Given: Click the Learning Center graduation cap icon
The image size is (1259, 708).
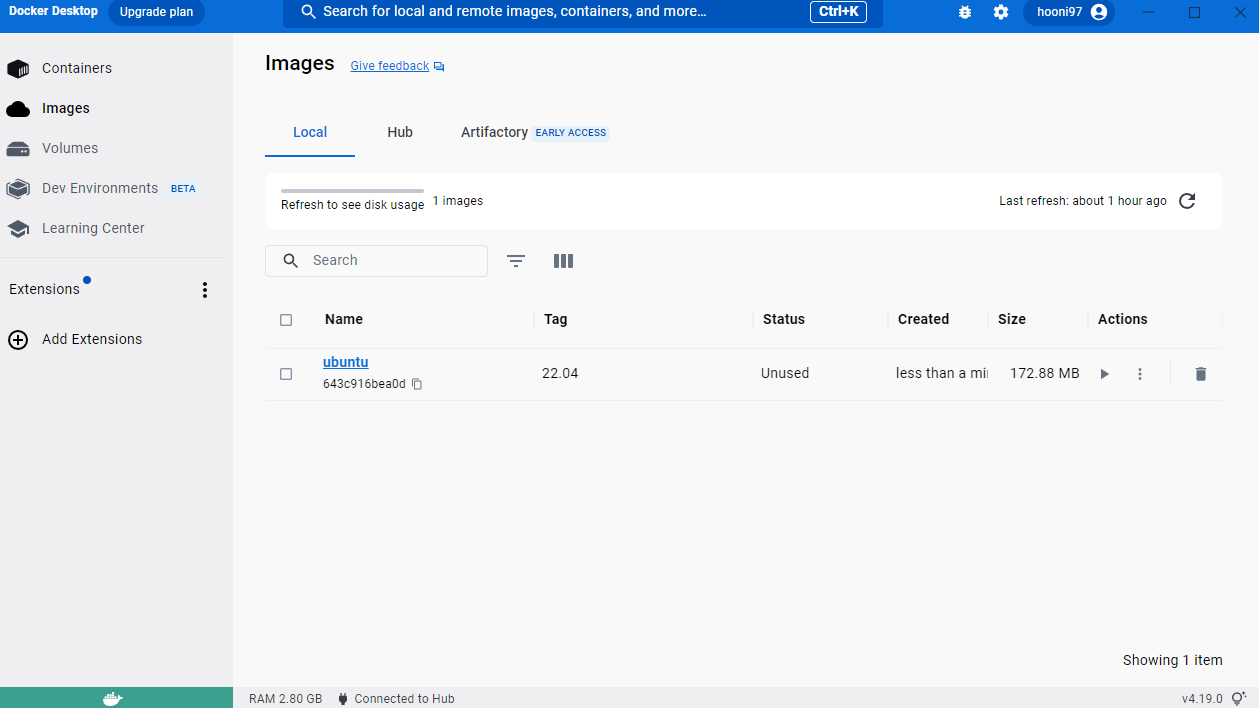Looking at the screenshot, I should point(18,229).
